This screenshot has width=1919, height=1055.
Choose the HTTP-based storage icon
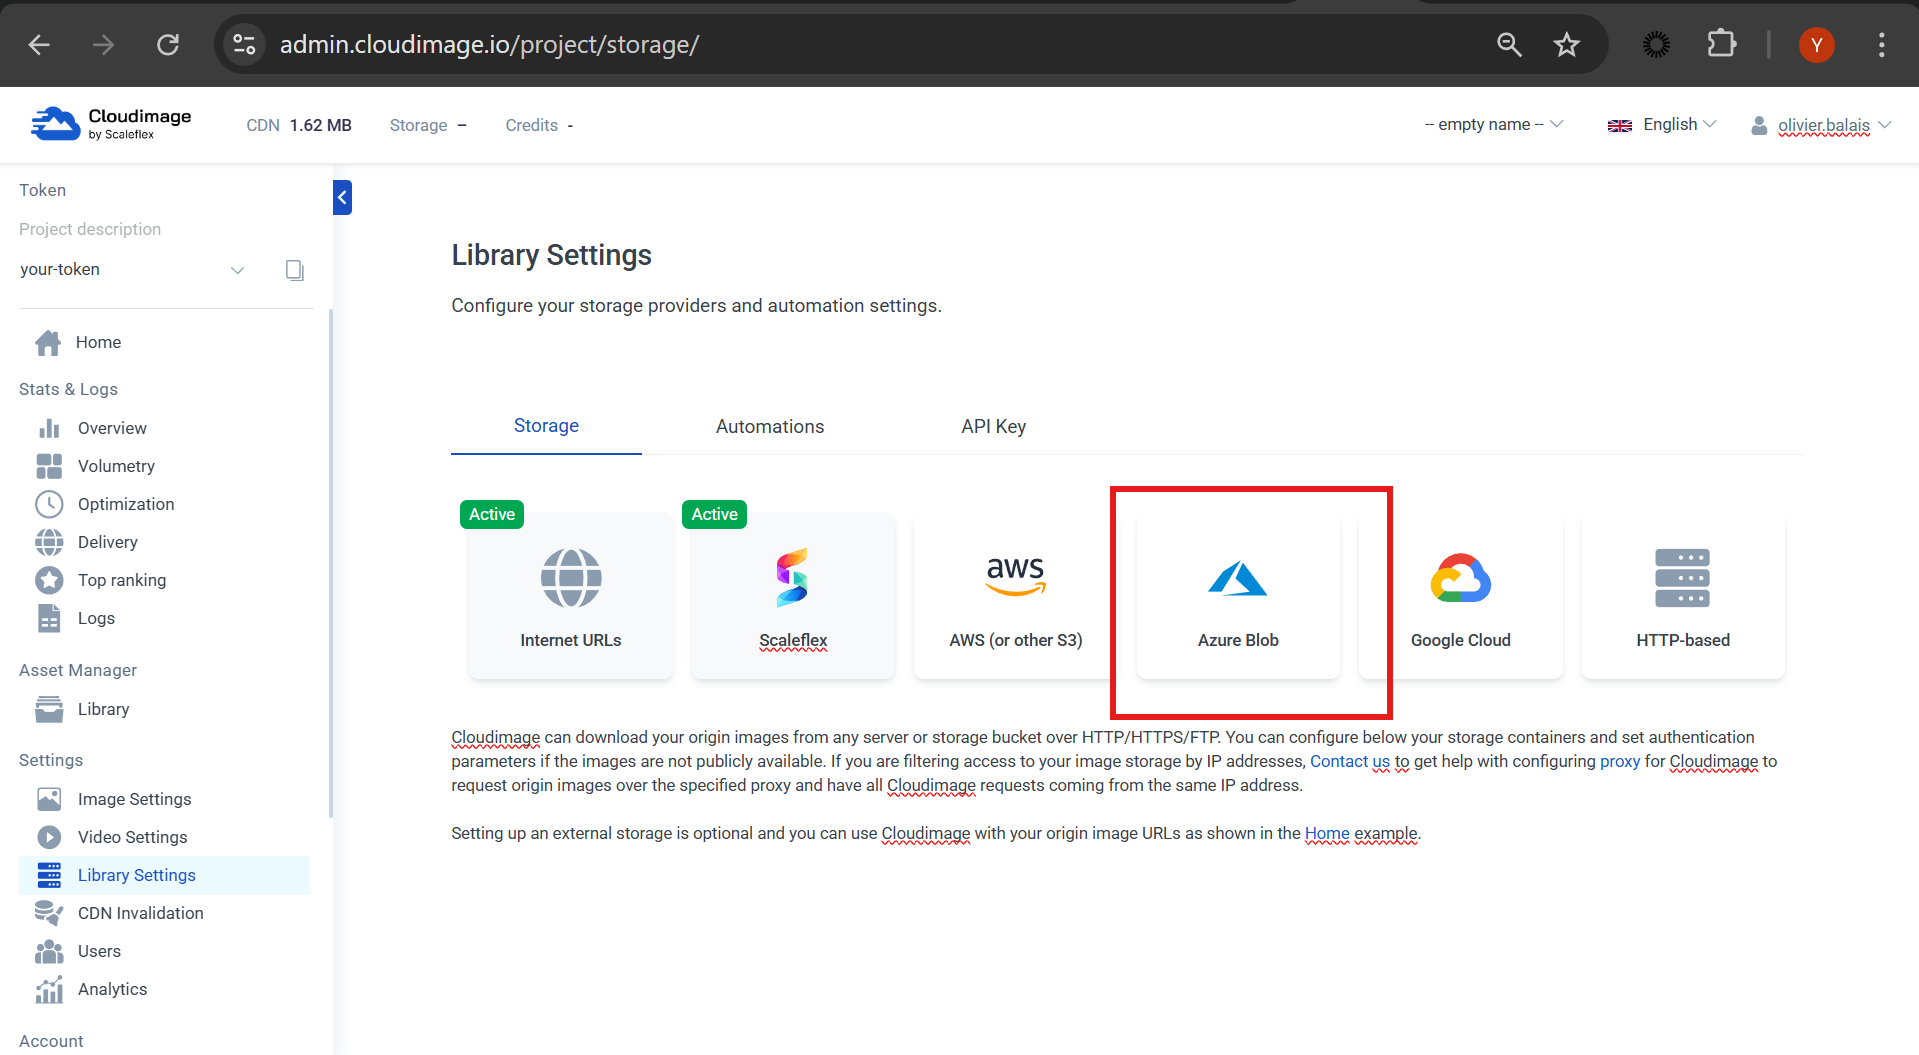[1682, 579]
